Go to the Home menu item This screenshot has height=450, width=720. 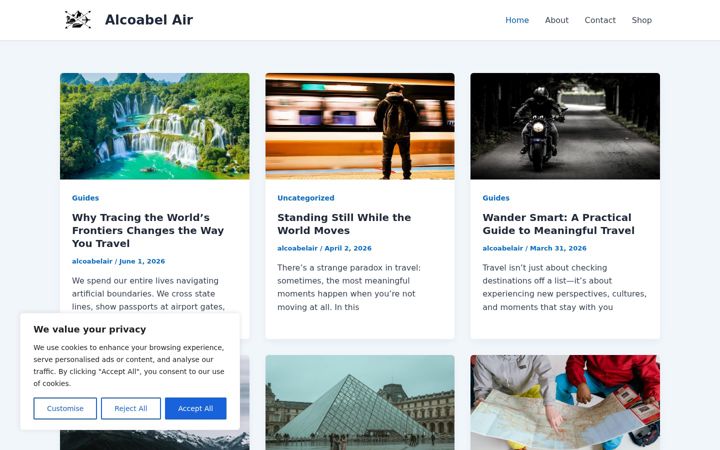coord(517,20)
